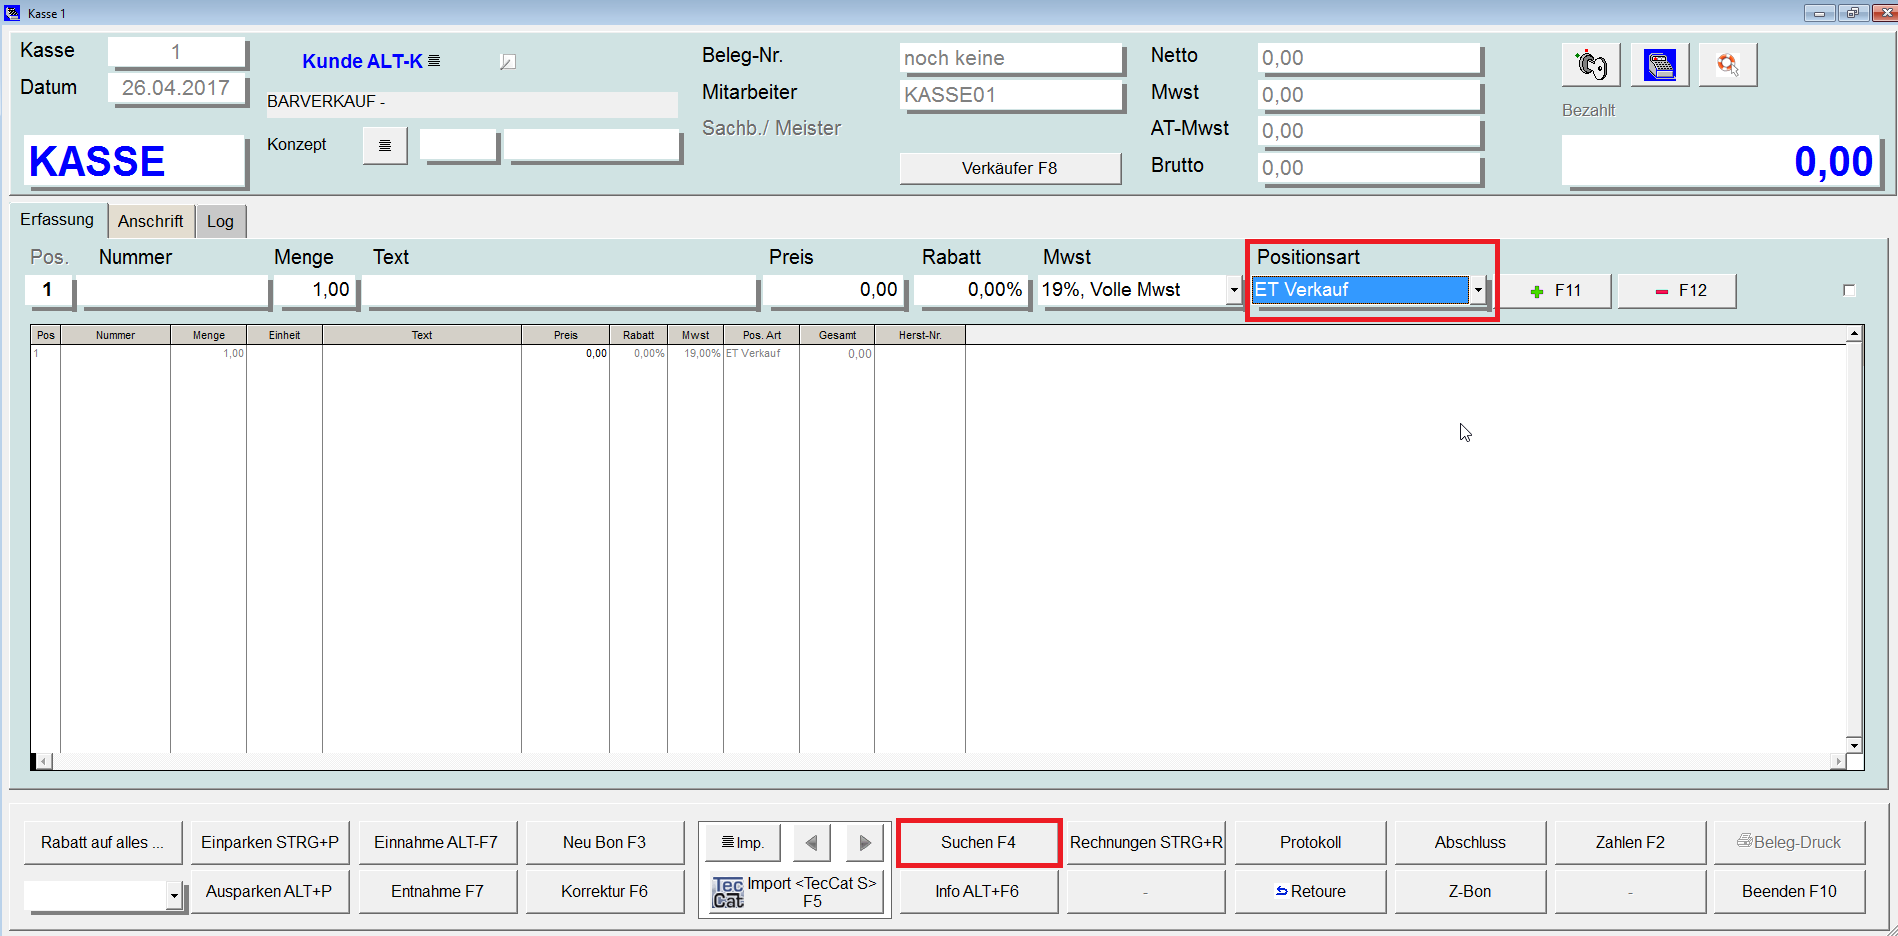Open Rechnungen STRG+R
Image resolution: width=1898 pixels, height=936 pixels.
click(1146, 843)
